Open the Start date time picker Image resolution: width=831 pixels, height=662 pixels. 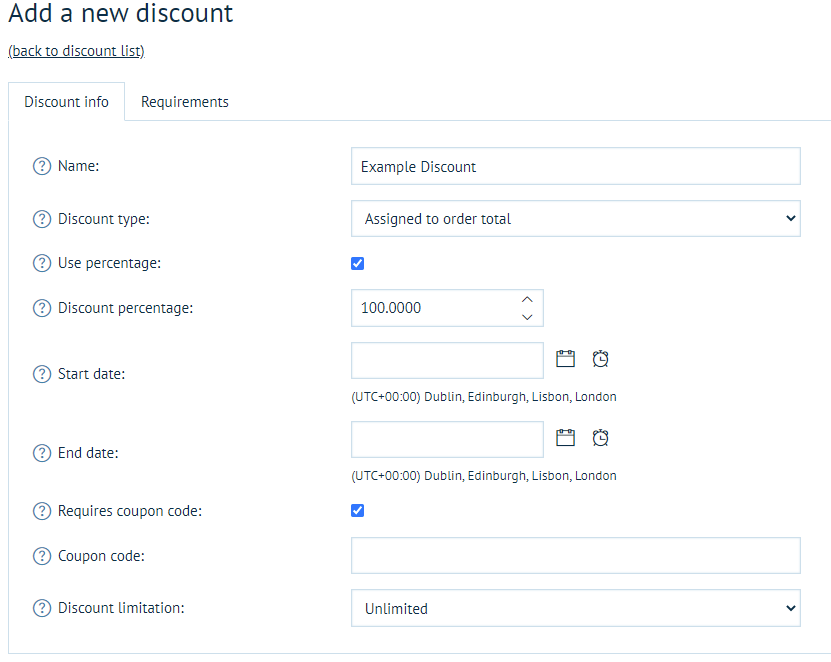click(x=600, y=359)
